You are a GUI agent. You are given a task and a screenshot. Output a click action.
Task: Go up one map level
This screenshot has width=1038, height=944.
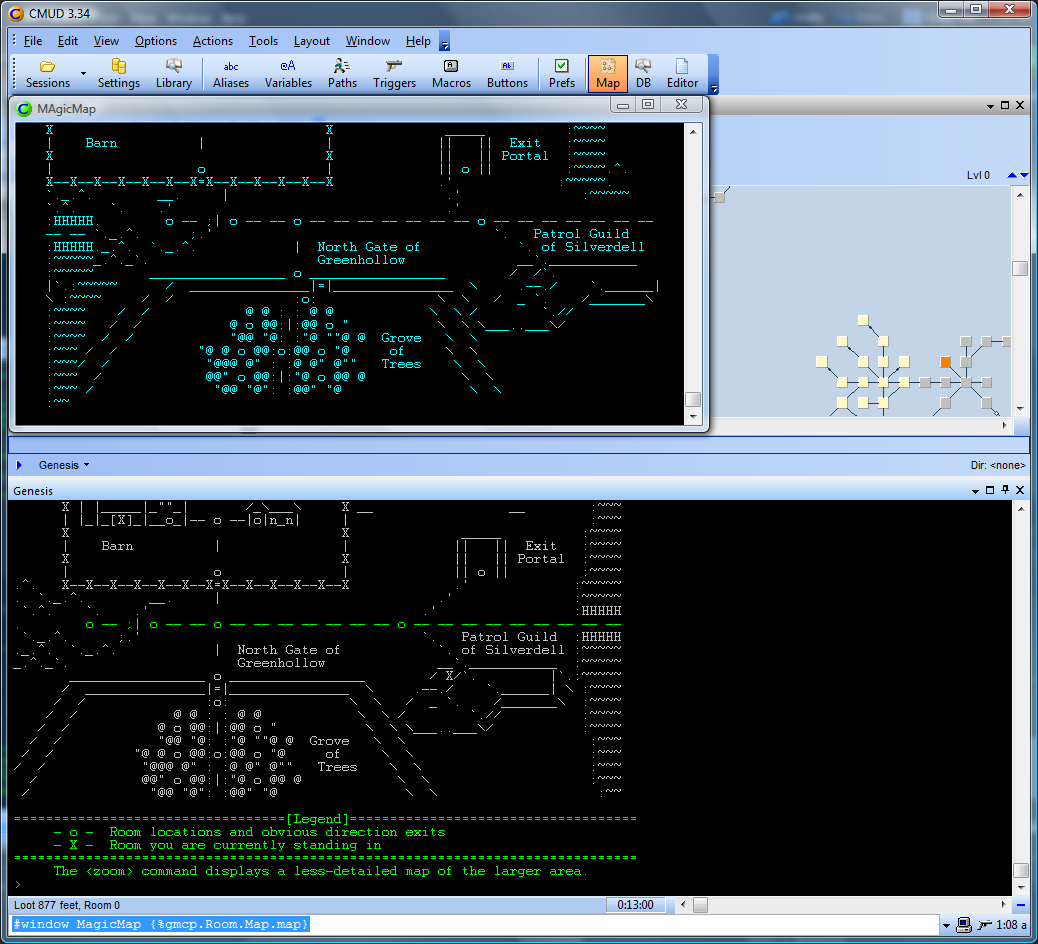pos(1012,175)
